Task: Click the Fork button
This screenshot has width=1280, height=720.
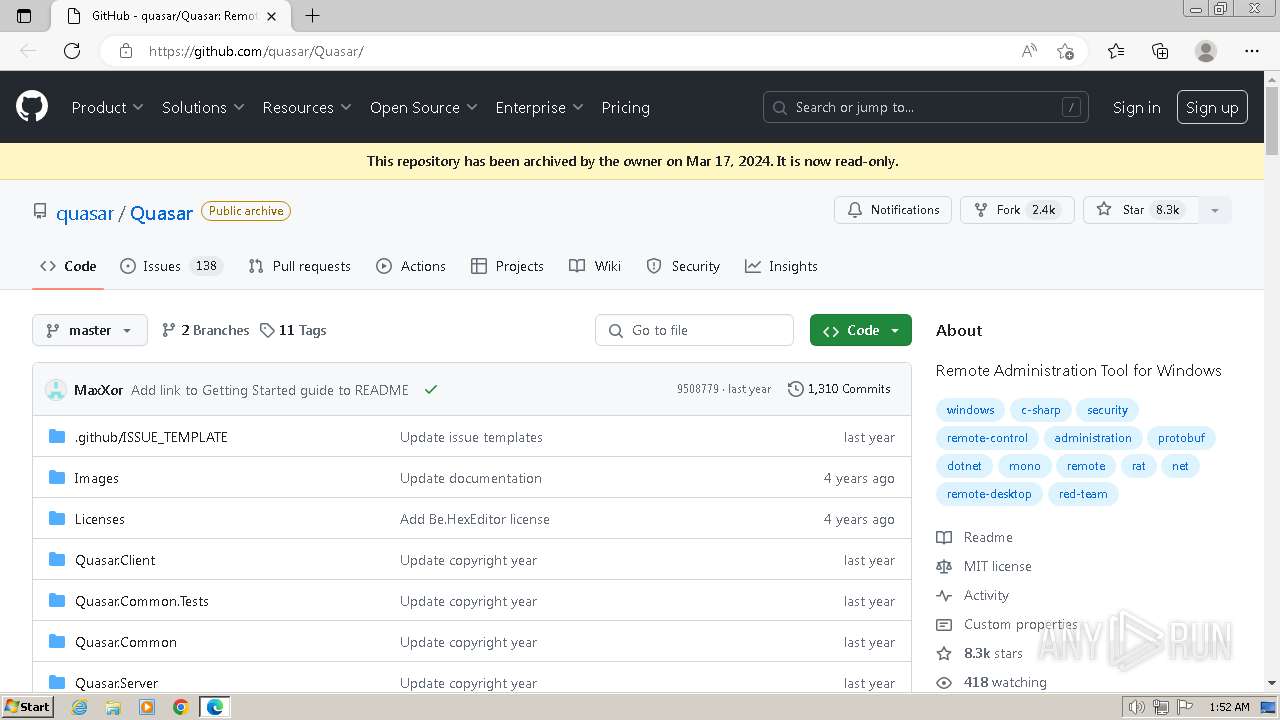Action: [1017, 210]
